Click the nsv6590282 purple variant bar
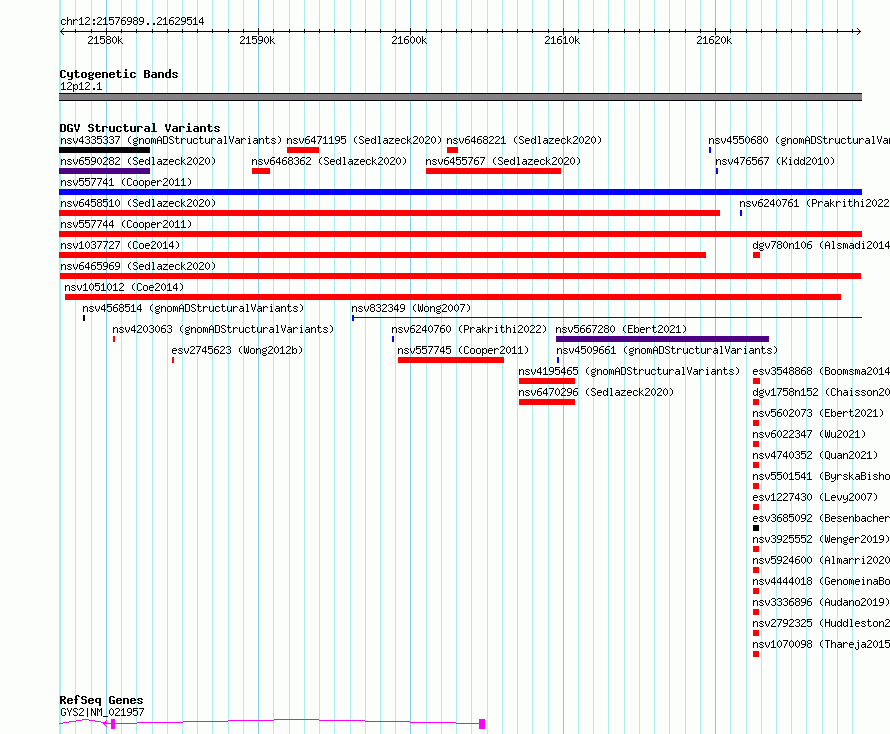This screenshot has width=890, height=734. (104, 171)
